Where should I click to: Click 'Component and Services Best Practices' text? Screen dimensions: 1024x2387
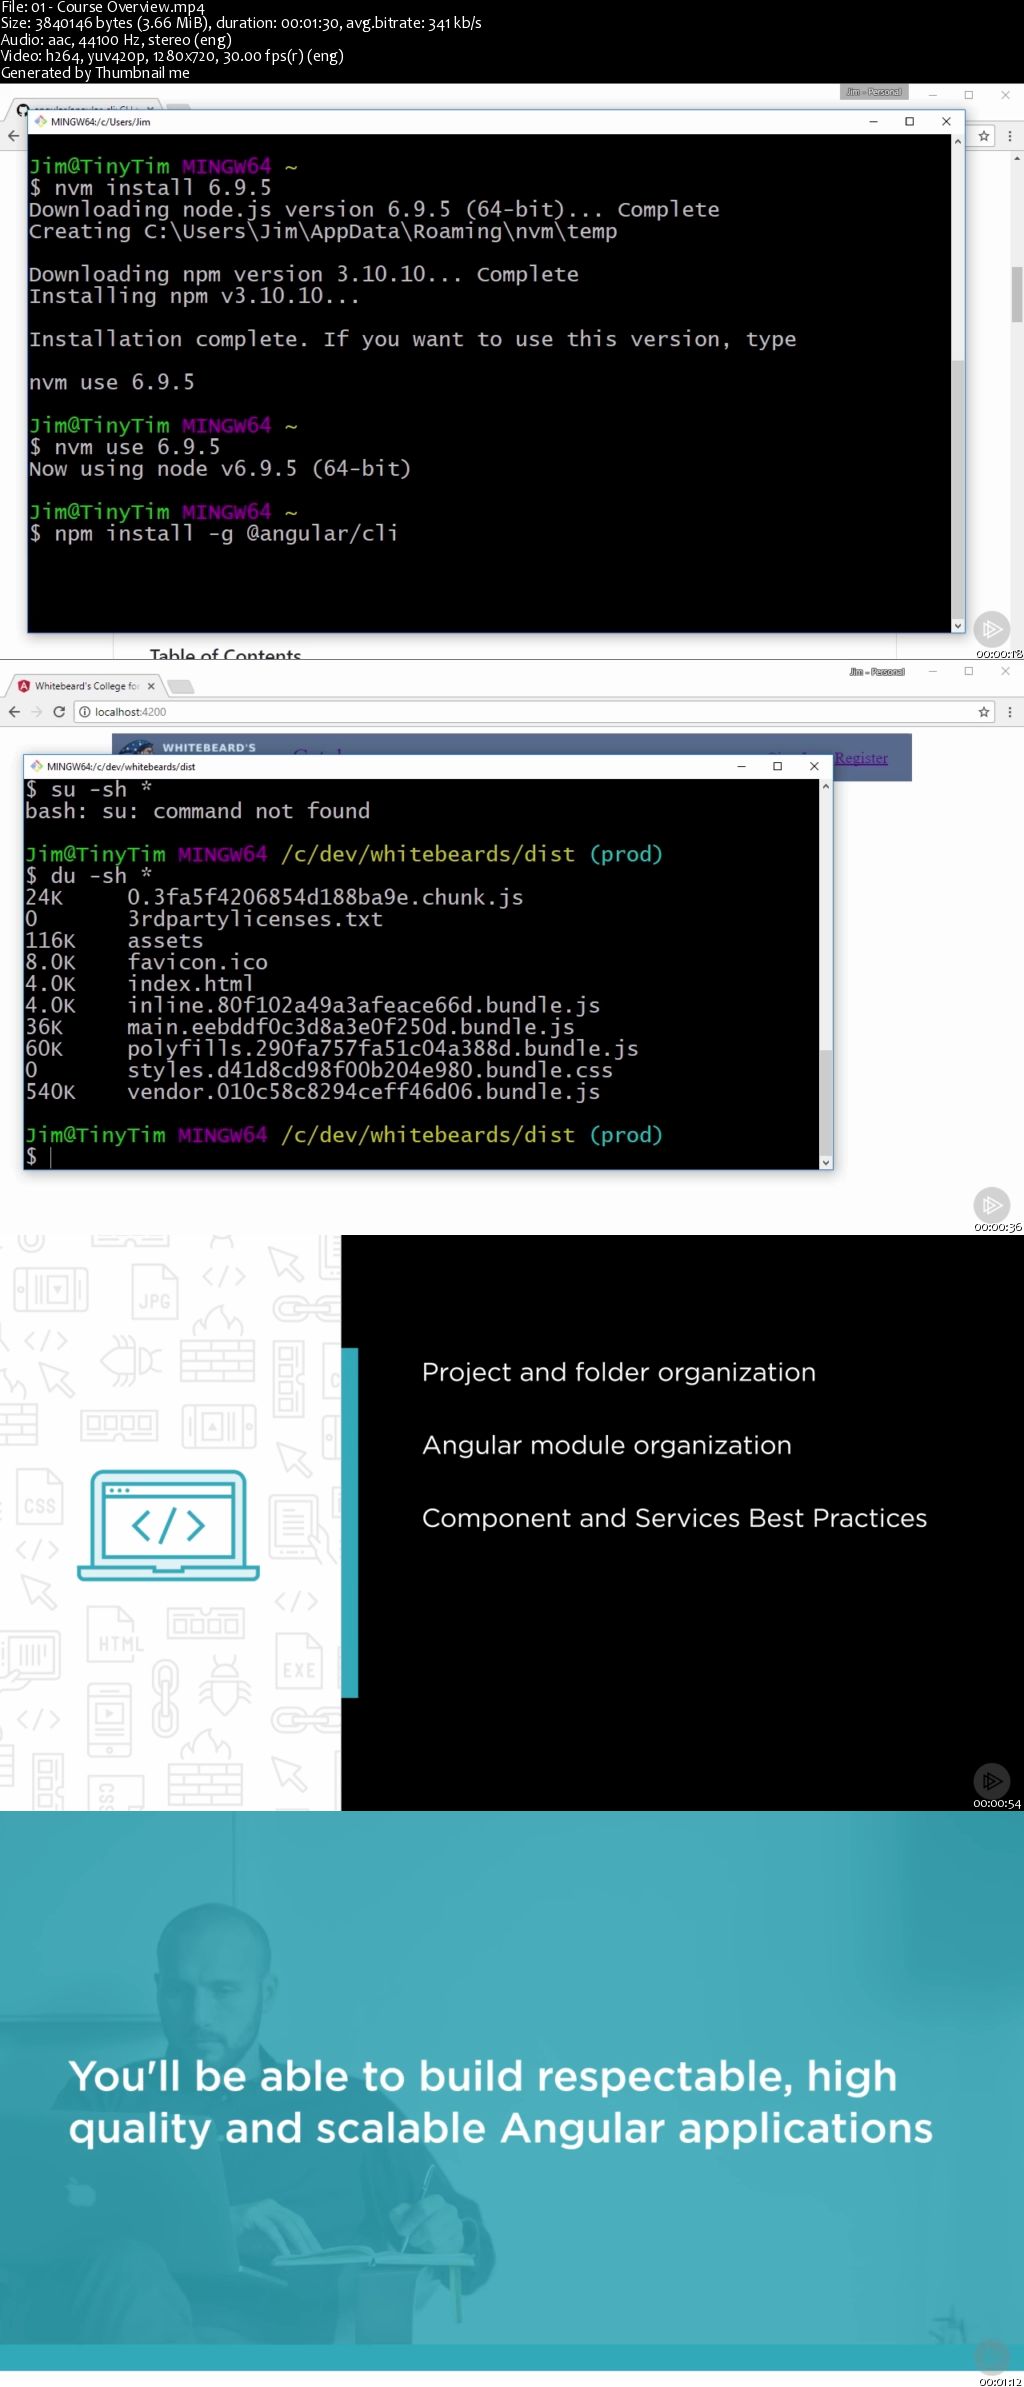coord(675,1518)
